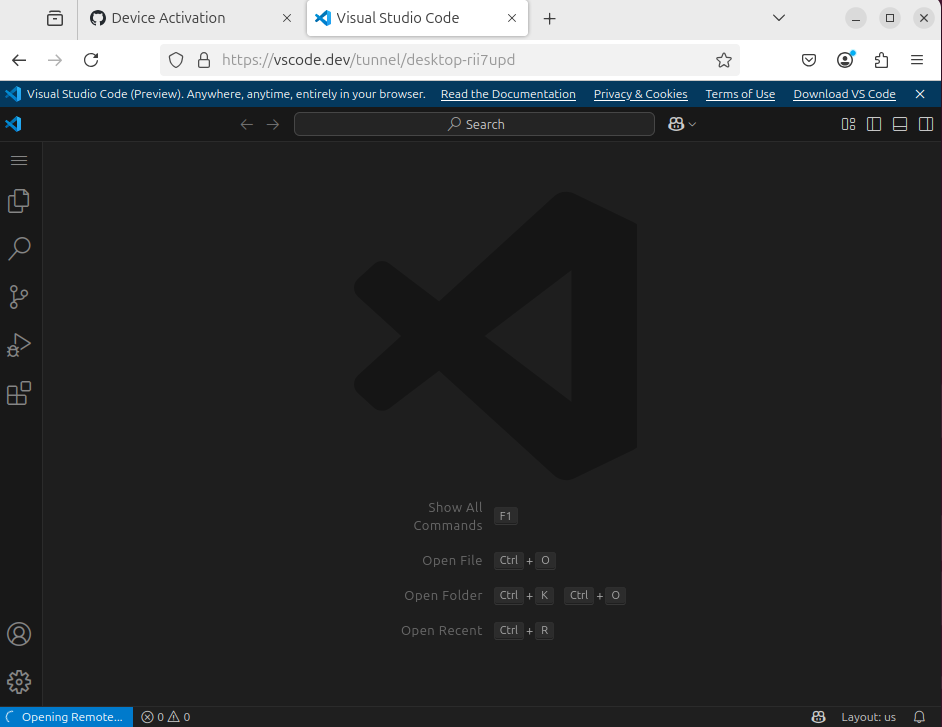The image size is (942, 727).
Task: Open the Explorer sidebar icon
Action: [18, 200]
